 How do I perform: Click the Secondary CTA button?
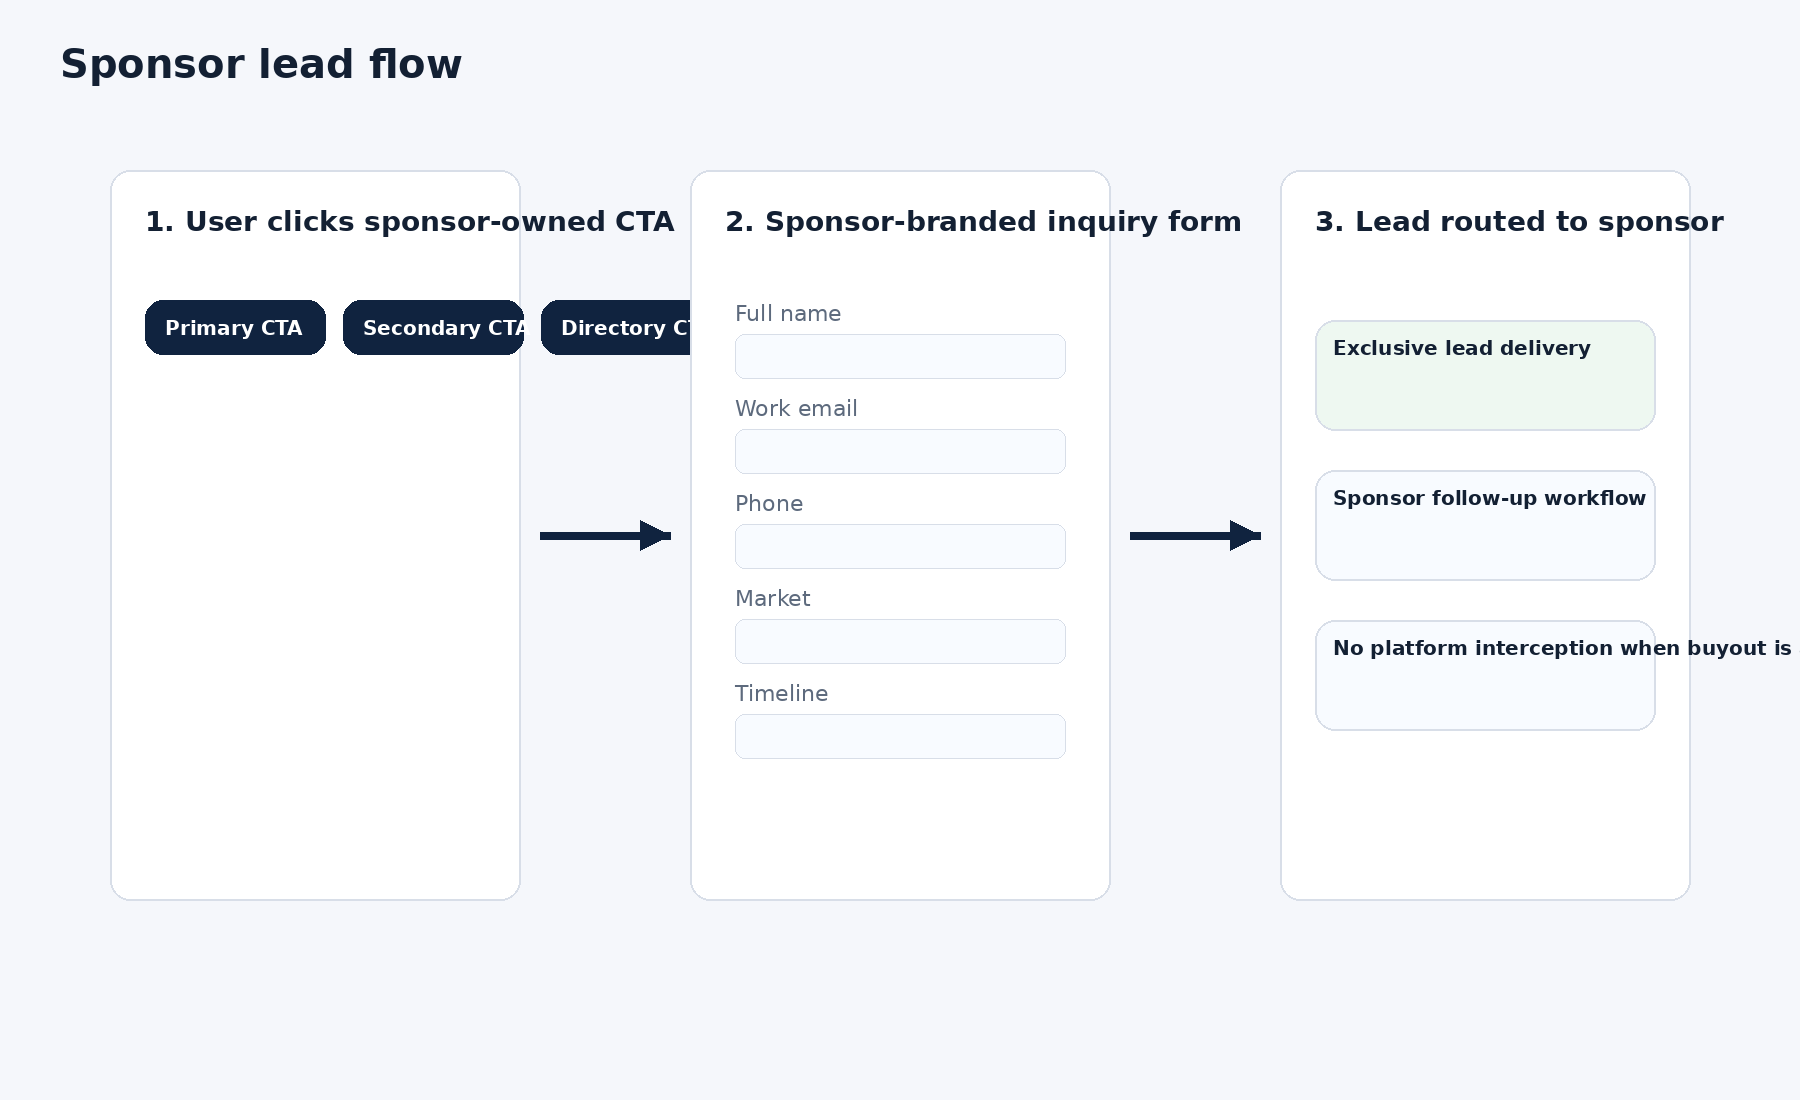(x=432, y=327)
